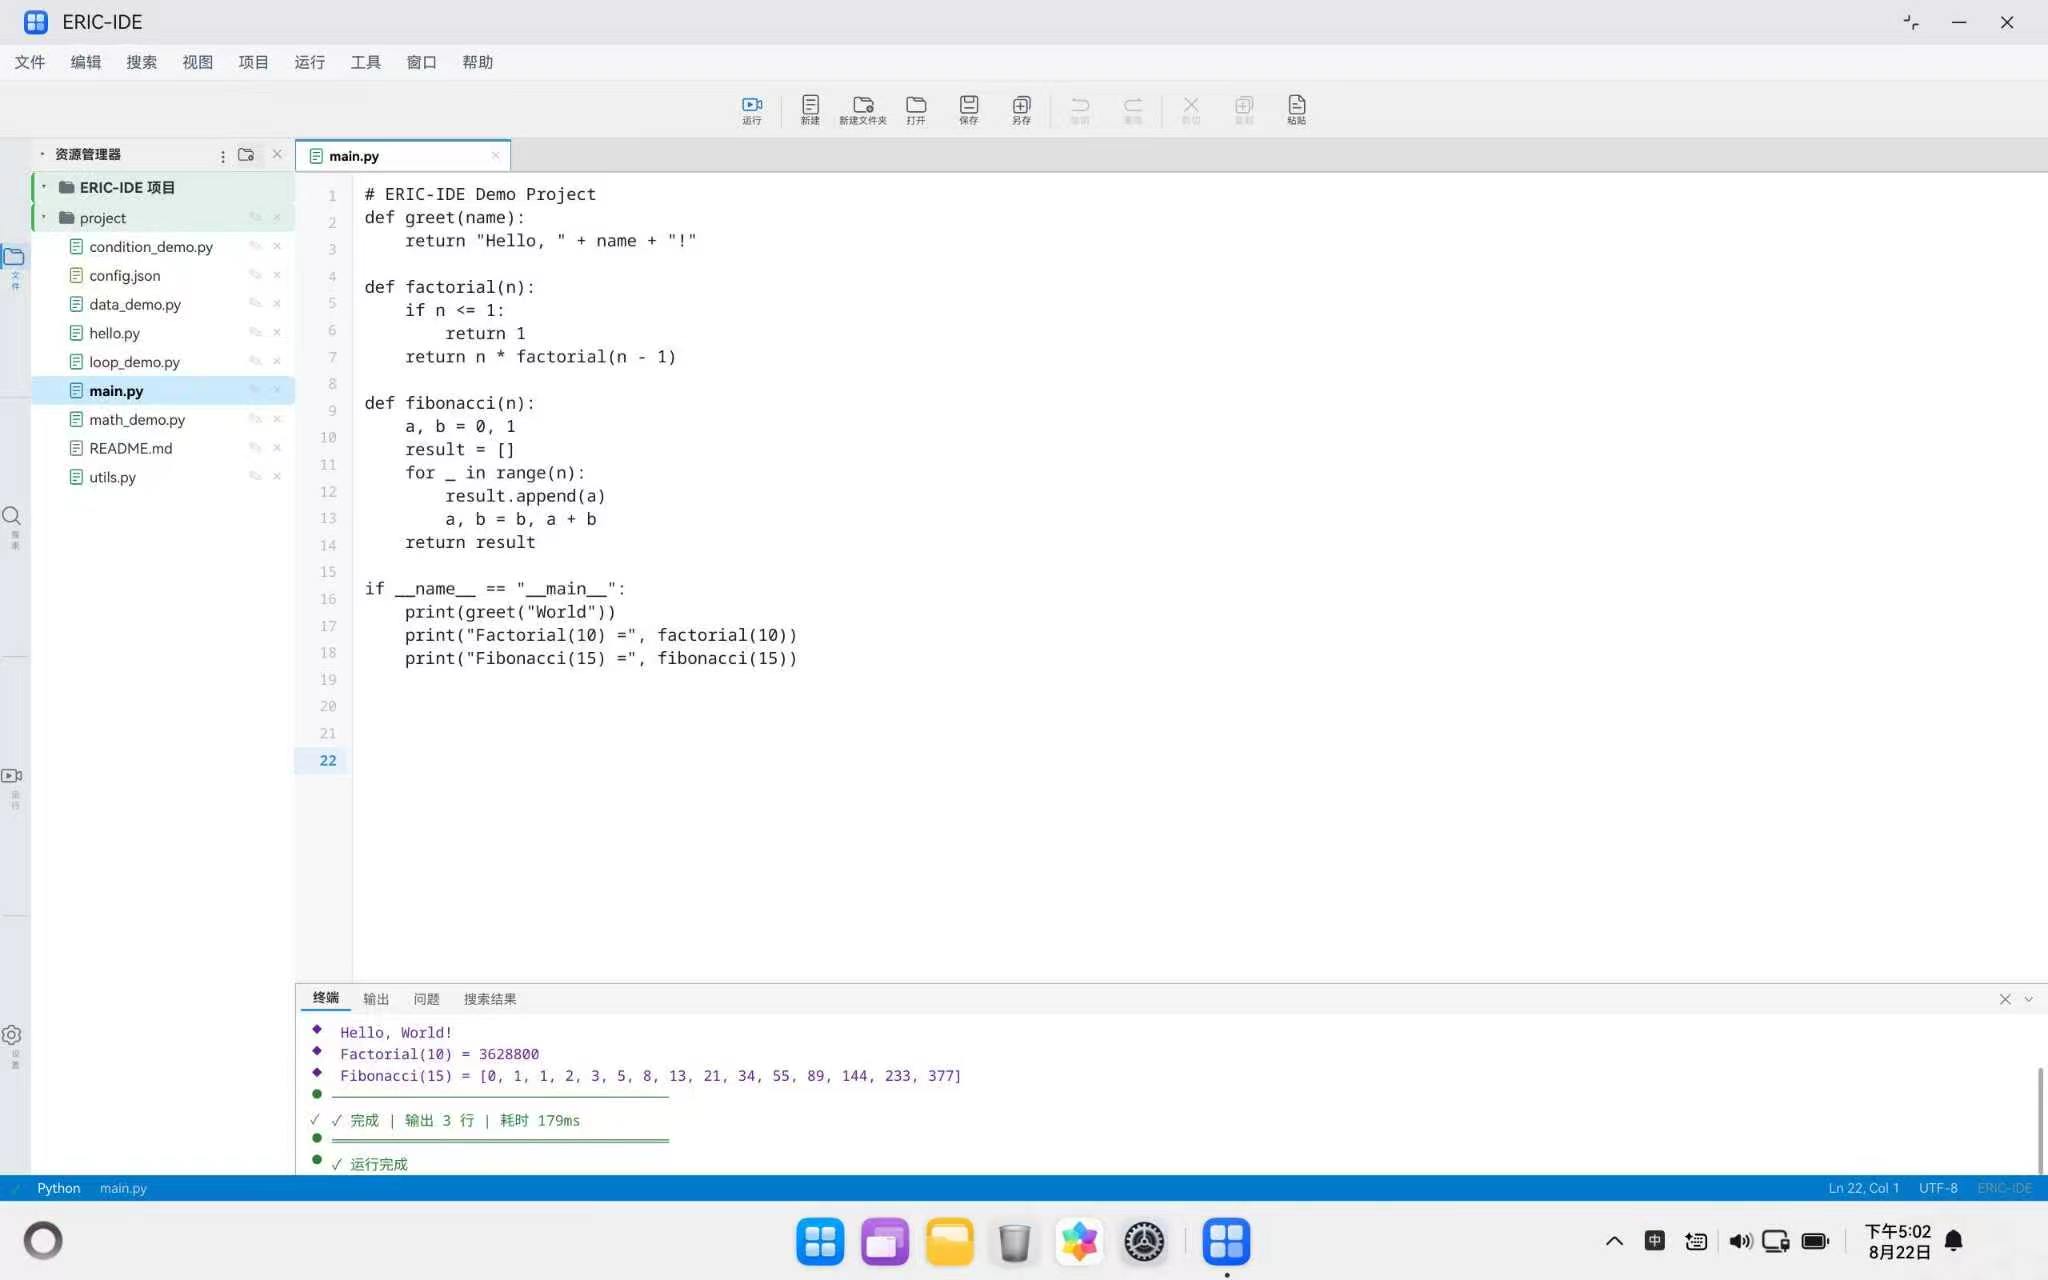Open the 工具 menu

click(x=366, y=62)
